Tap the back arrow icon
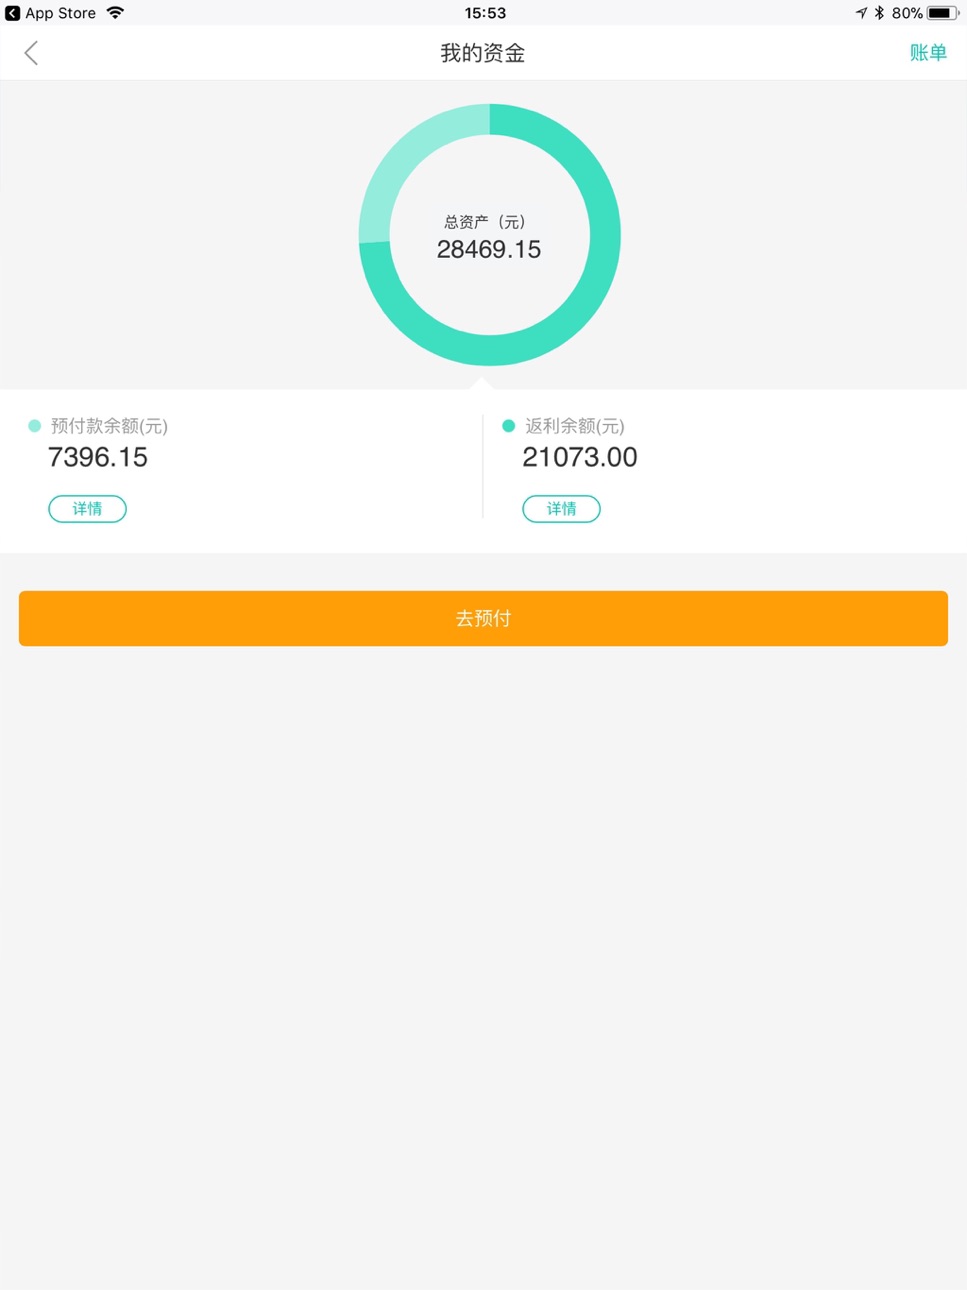Image resolution: width=967 pixels, height=1290 pixels. point(31,53)
